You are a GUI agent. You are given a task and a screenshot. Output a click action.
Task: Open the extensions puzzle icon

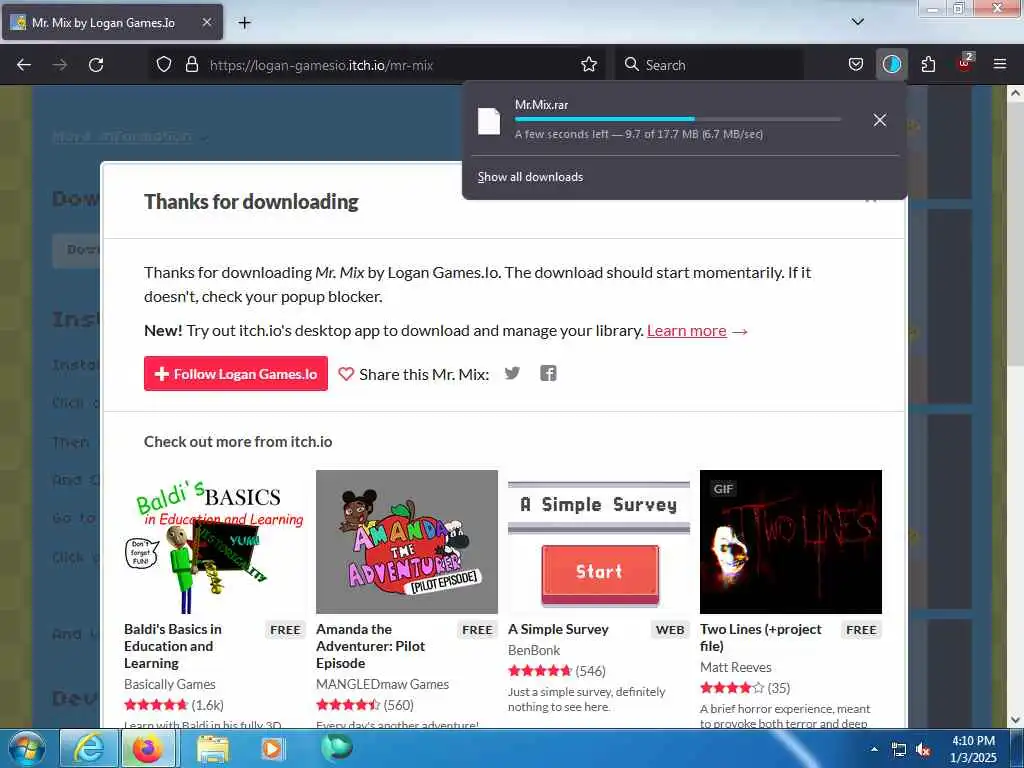(x=928, y=65)
